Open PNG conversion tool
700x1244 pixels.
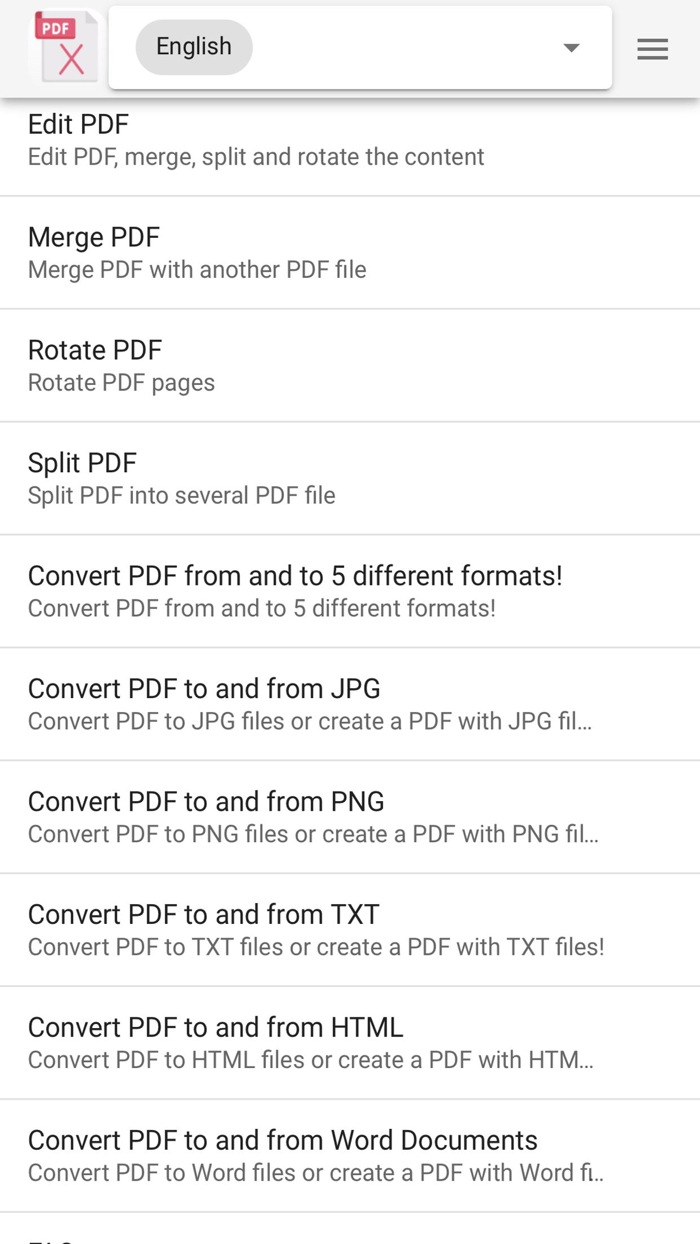[205, 802]
